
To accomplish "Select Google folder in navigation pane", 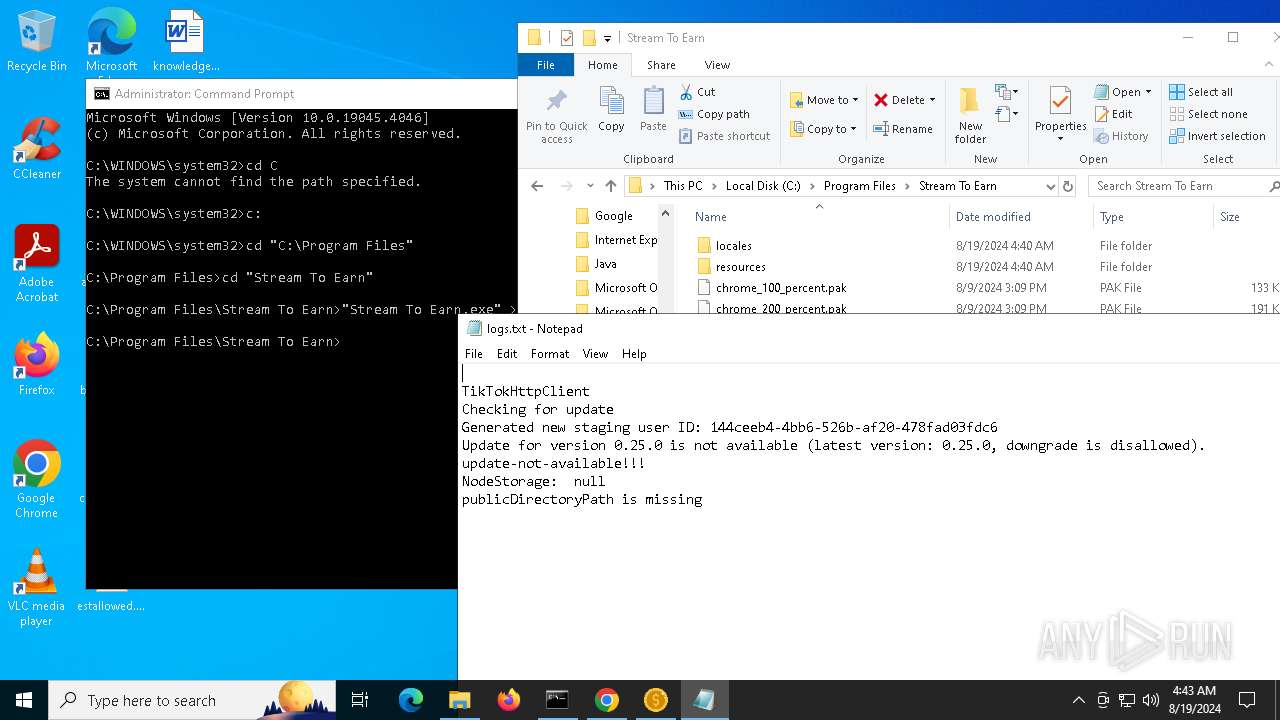I will point(613,216).
